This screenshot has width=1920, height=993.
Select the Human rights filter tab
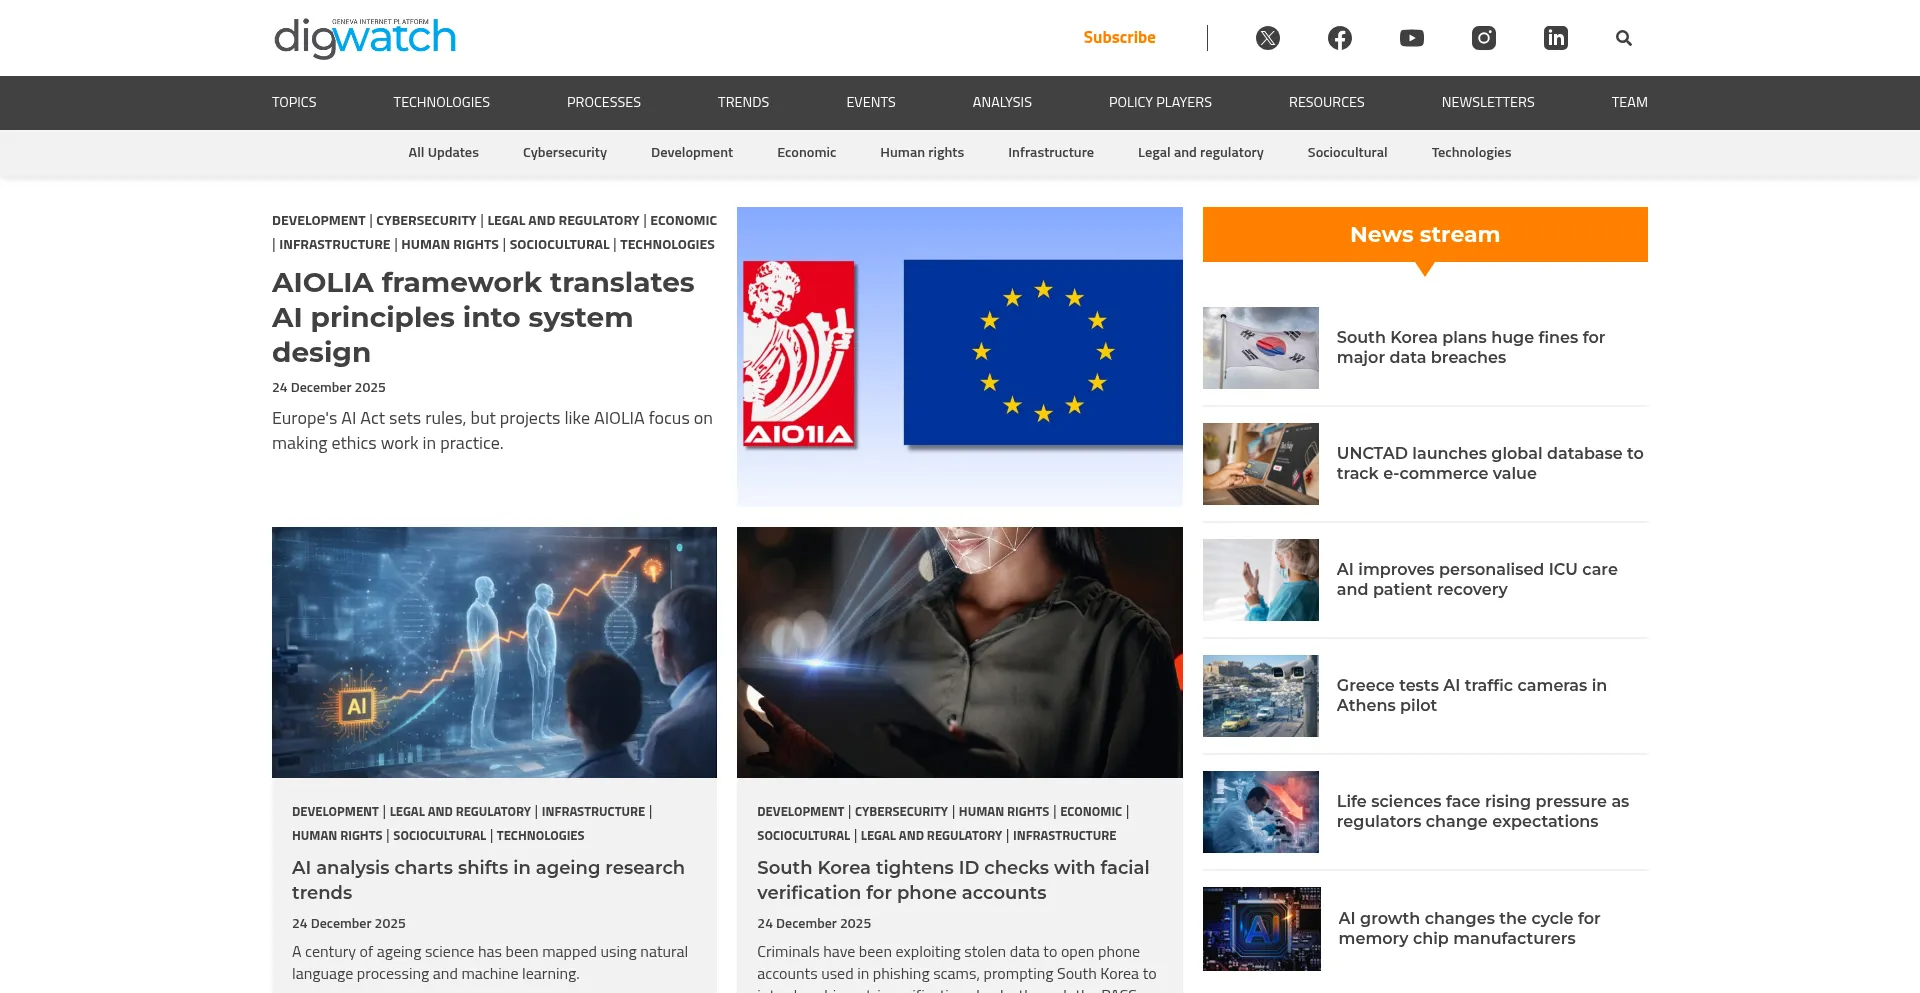click(921, 153)
